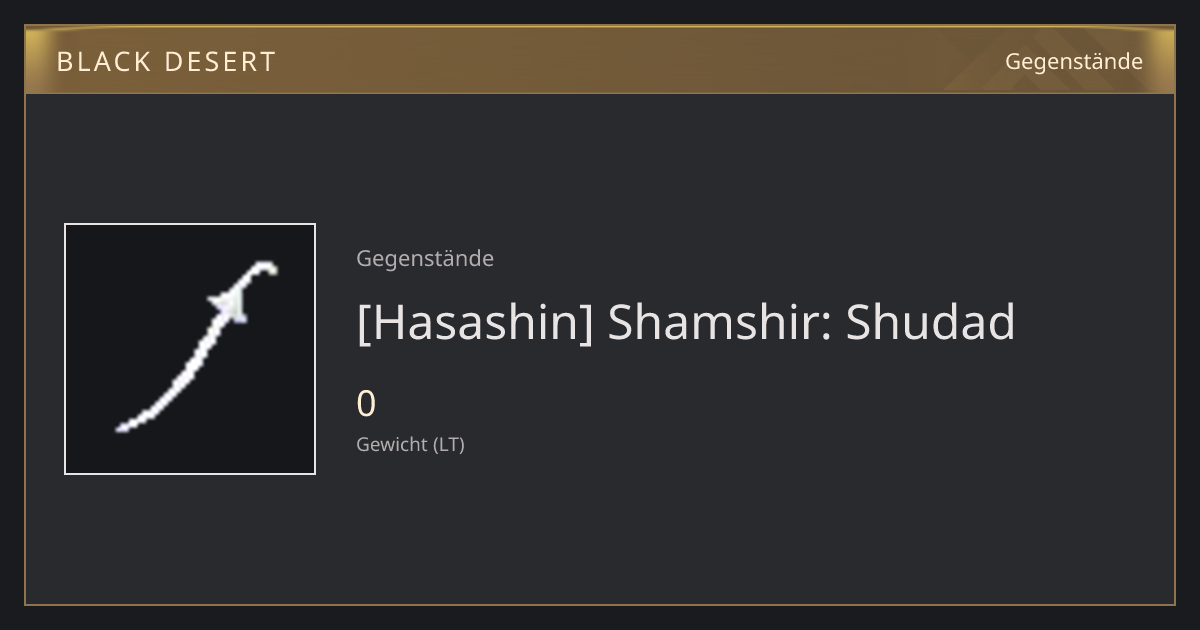Click the weight value 0
Viewport: 1200px width, 630px height.
click(x=366, y=404)
